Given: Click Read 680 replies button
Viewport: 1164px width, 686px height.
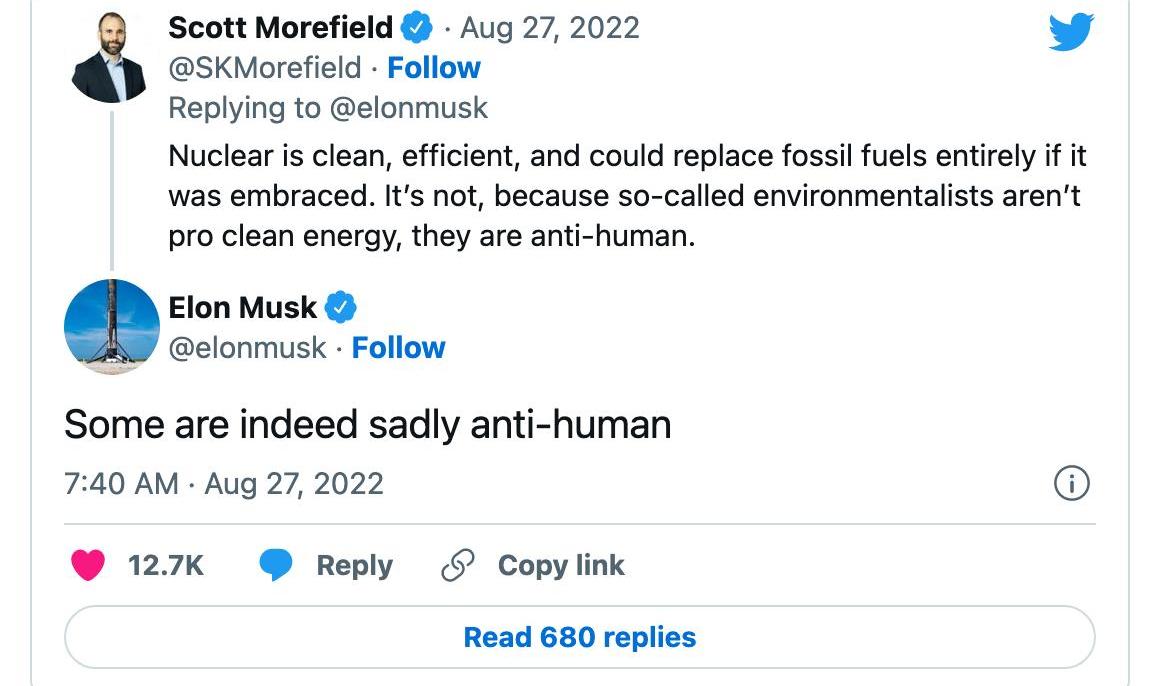Looking at the screenshot, I should 579,637.
